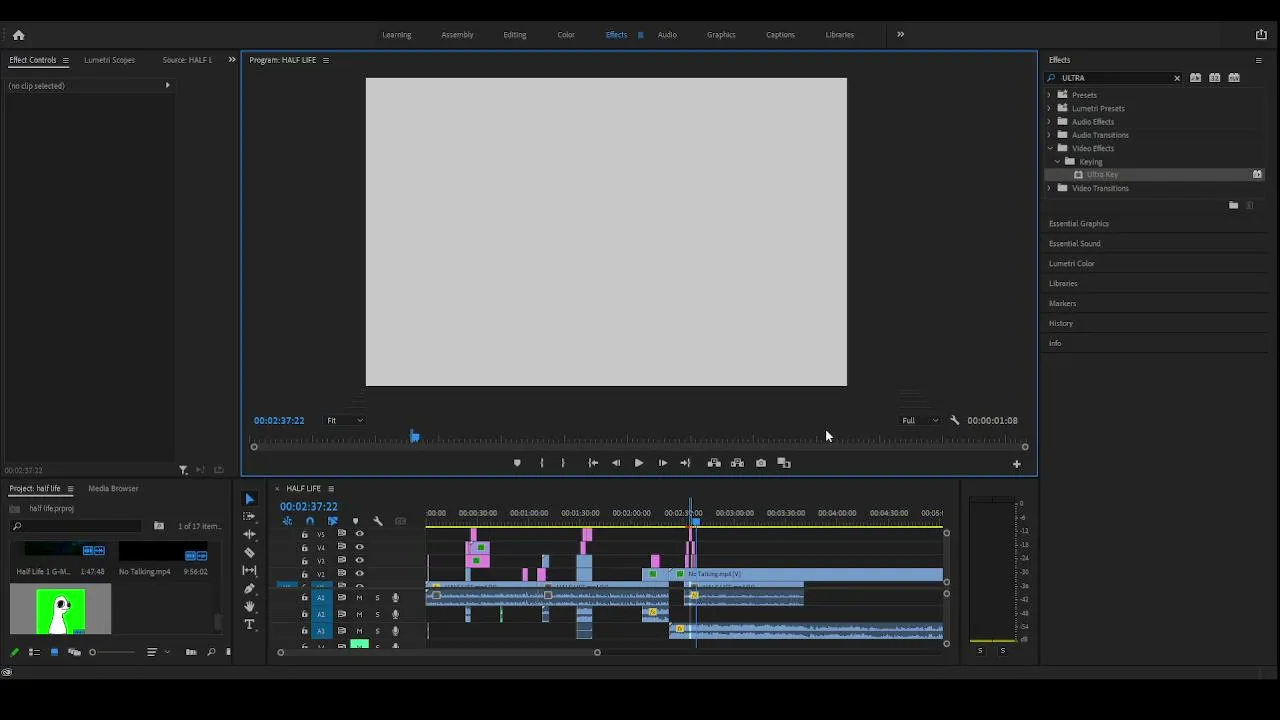Switch Project panel to freeform view

(x=74, y=652)
